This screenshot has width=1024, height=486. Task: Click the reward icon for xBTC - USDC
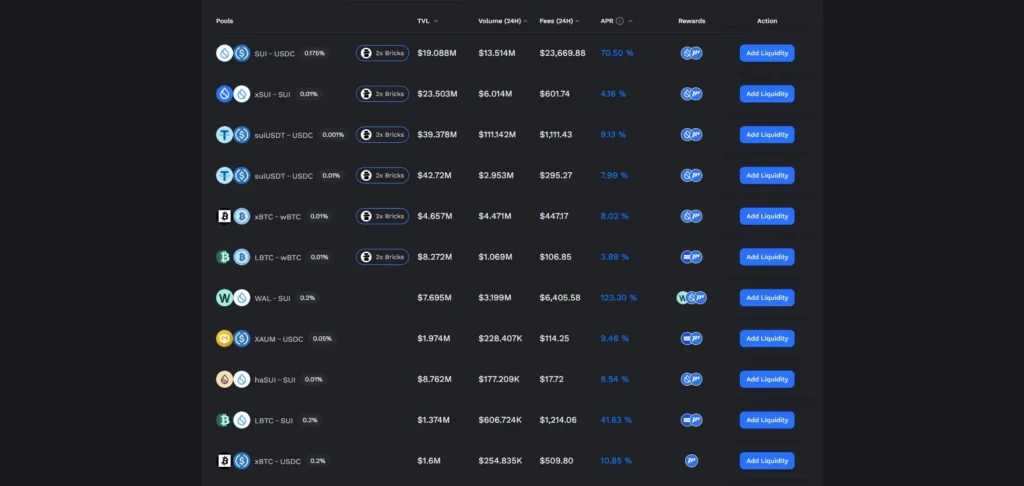pyautogui.click(x=691, y=461)
